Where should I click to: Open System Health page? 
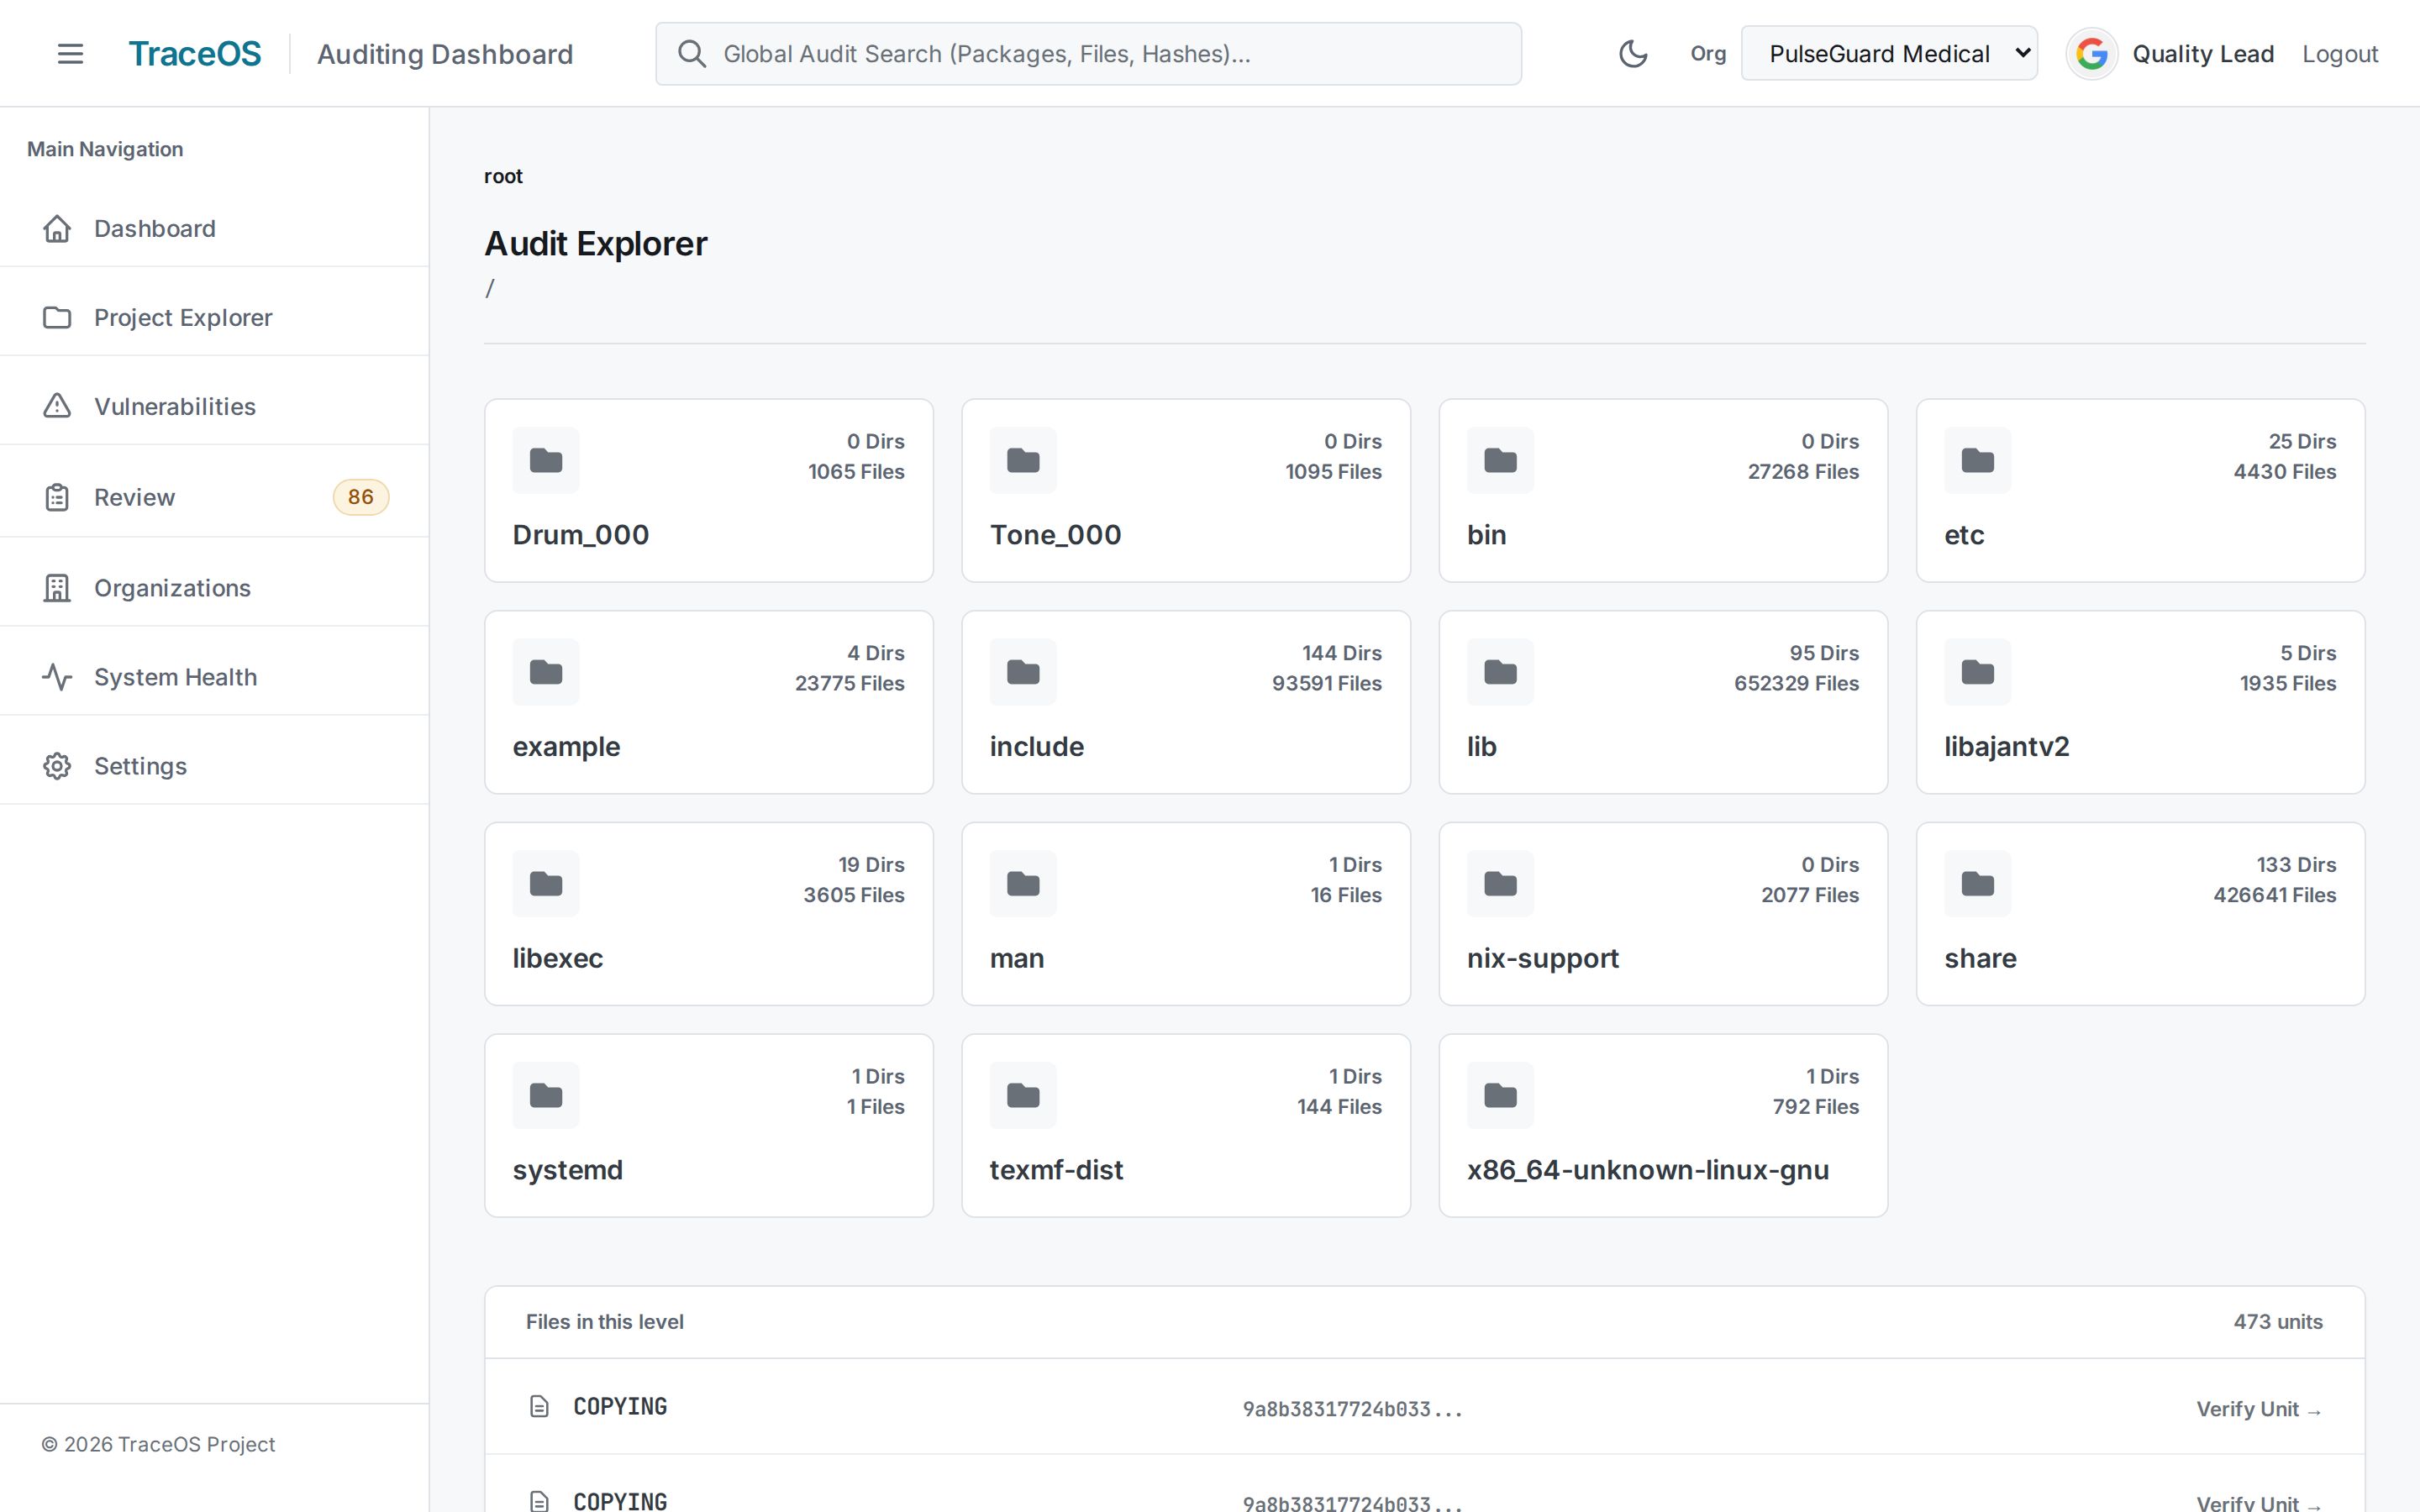214,677
